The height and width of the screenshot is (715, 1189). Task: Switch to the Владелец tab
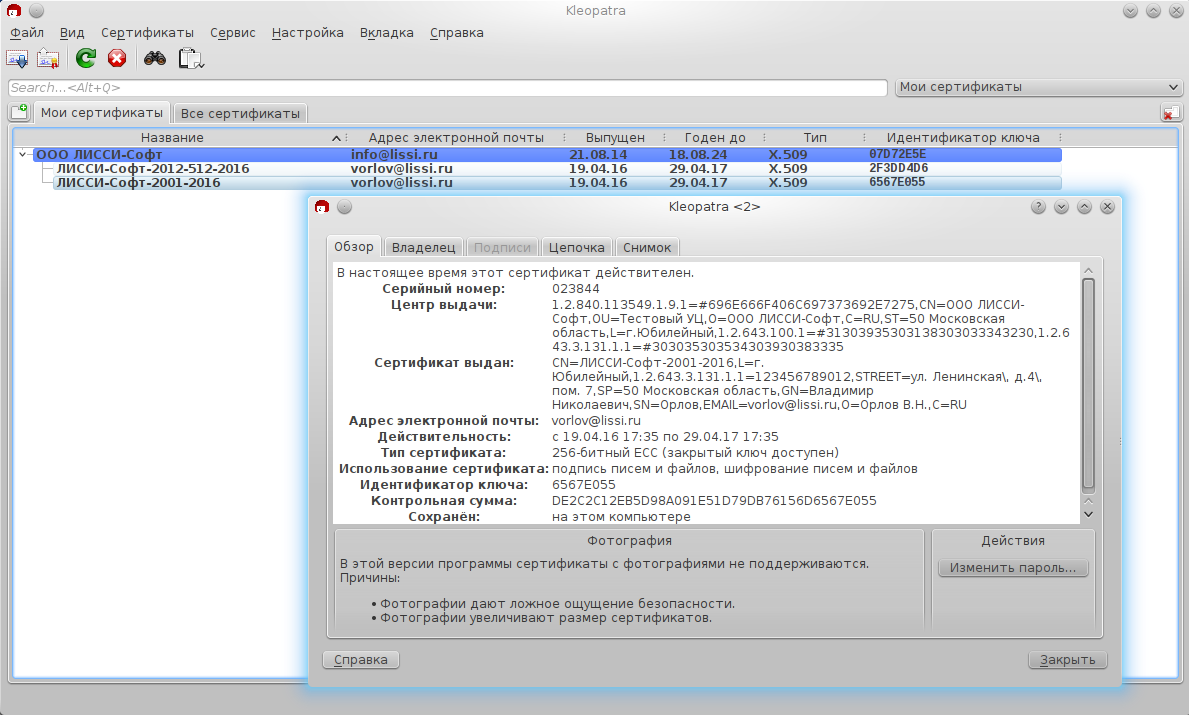(423, 247)
